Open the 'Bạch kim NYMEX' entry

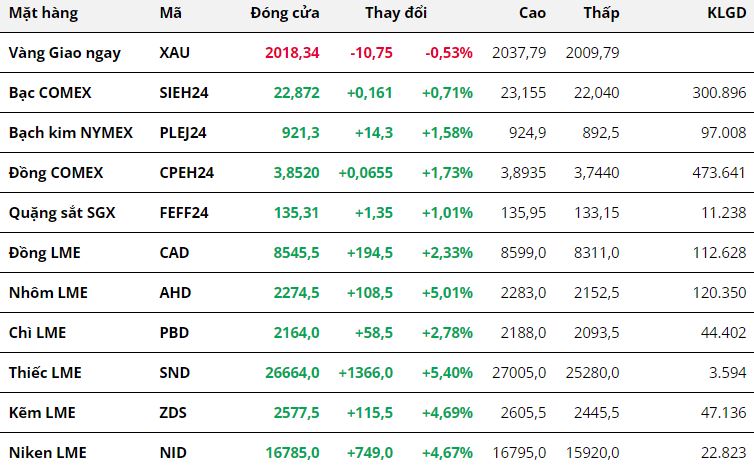coord(67,132)
